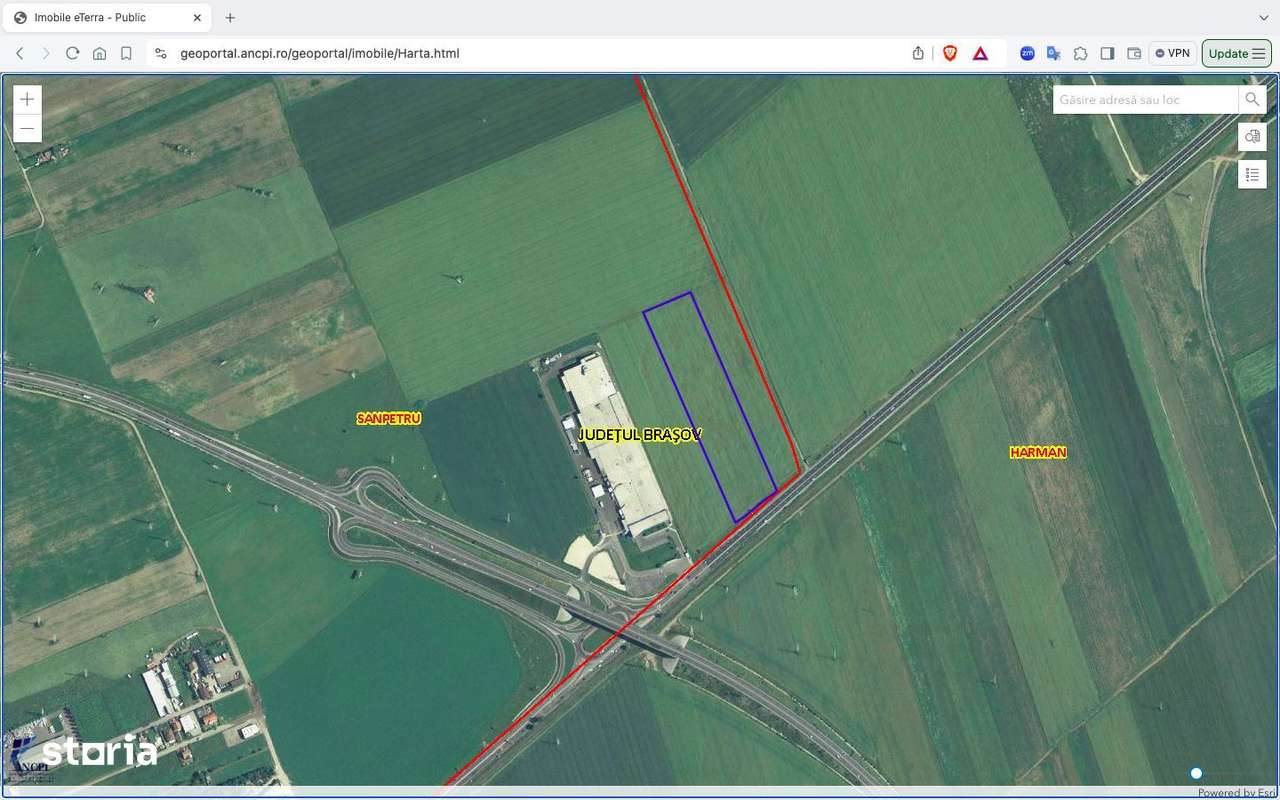Click the Update browser button
Image resolution: width=1280 pixels, height=800 pixels.
(x=1228, y=53)
